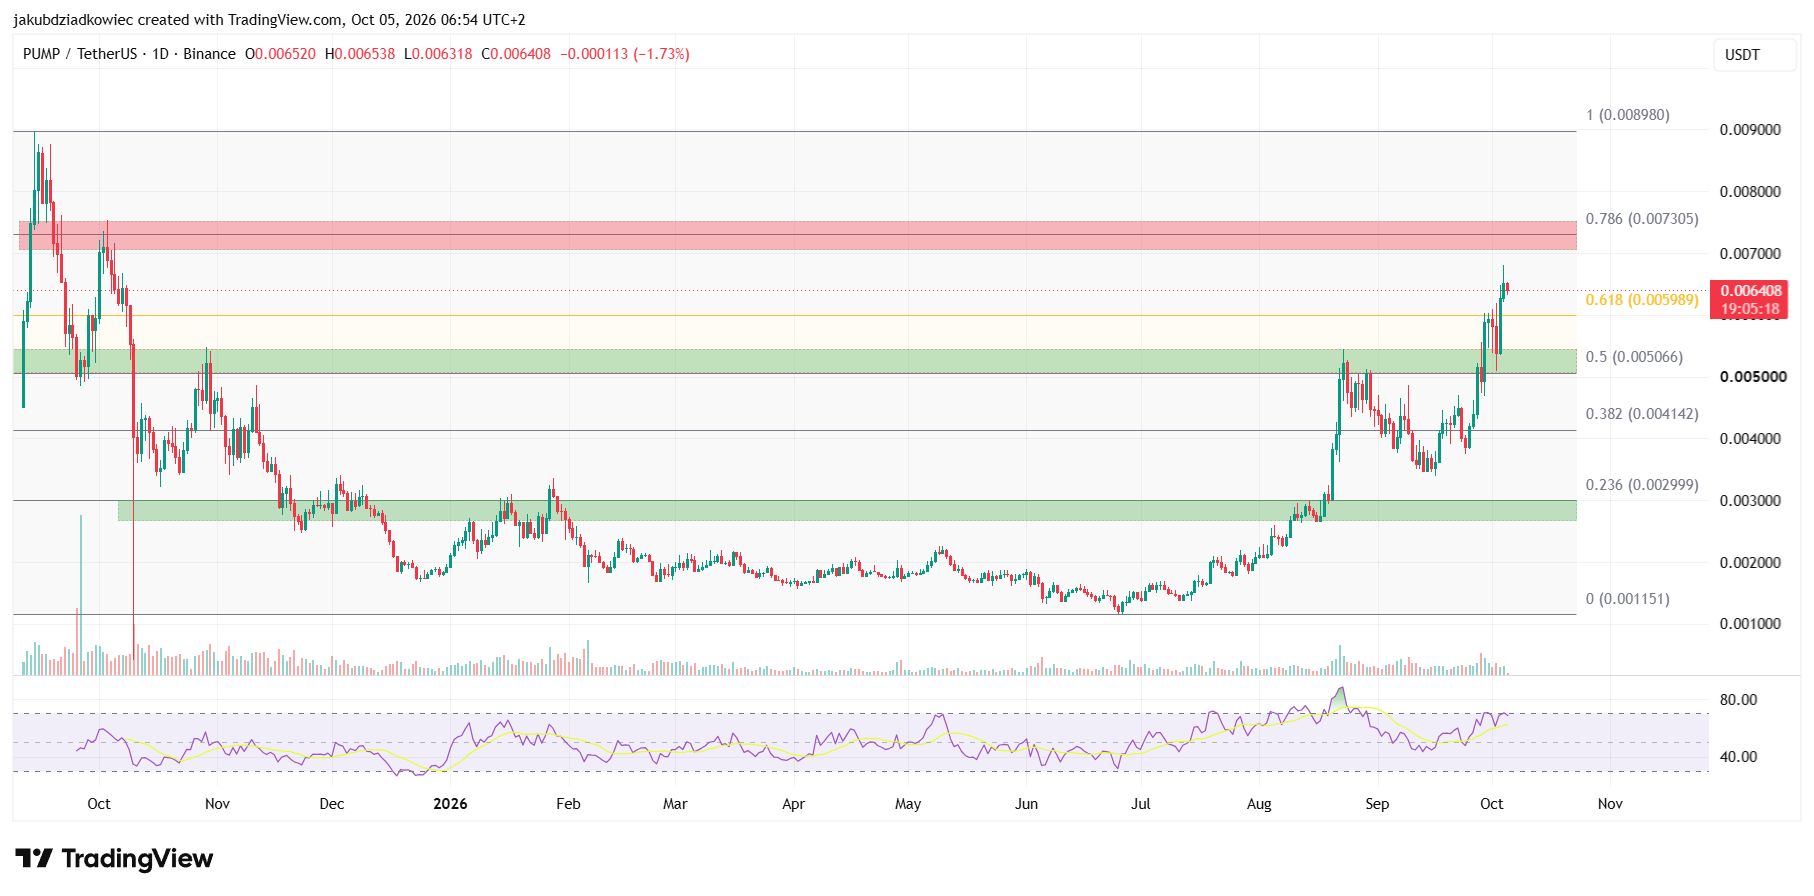The image size is (1814, 896).
Task: Click the bold 0.005000 price axis value
Action: coord(1753,377)
